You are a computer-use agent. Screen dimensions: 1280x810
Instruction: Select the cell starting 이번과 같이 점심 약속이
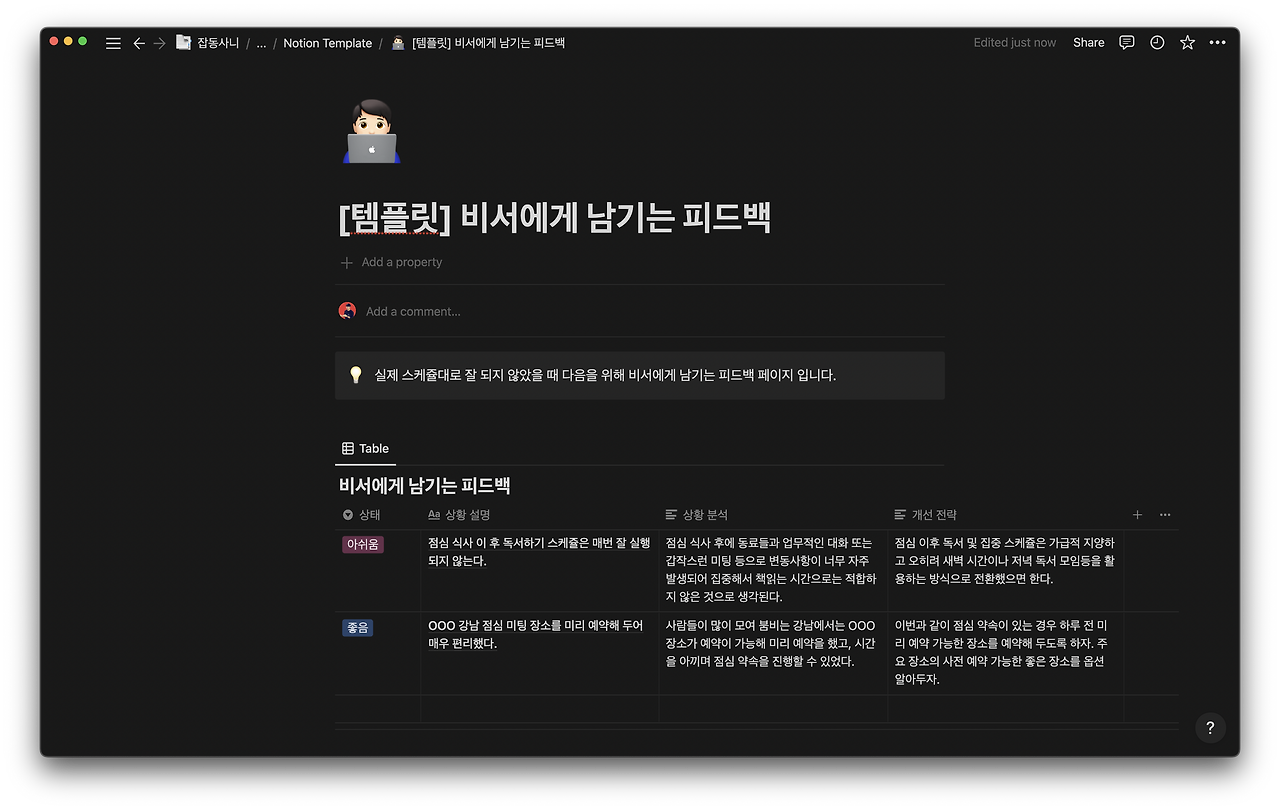(1005, 654)
